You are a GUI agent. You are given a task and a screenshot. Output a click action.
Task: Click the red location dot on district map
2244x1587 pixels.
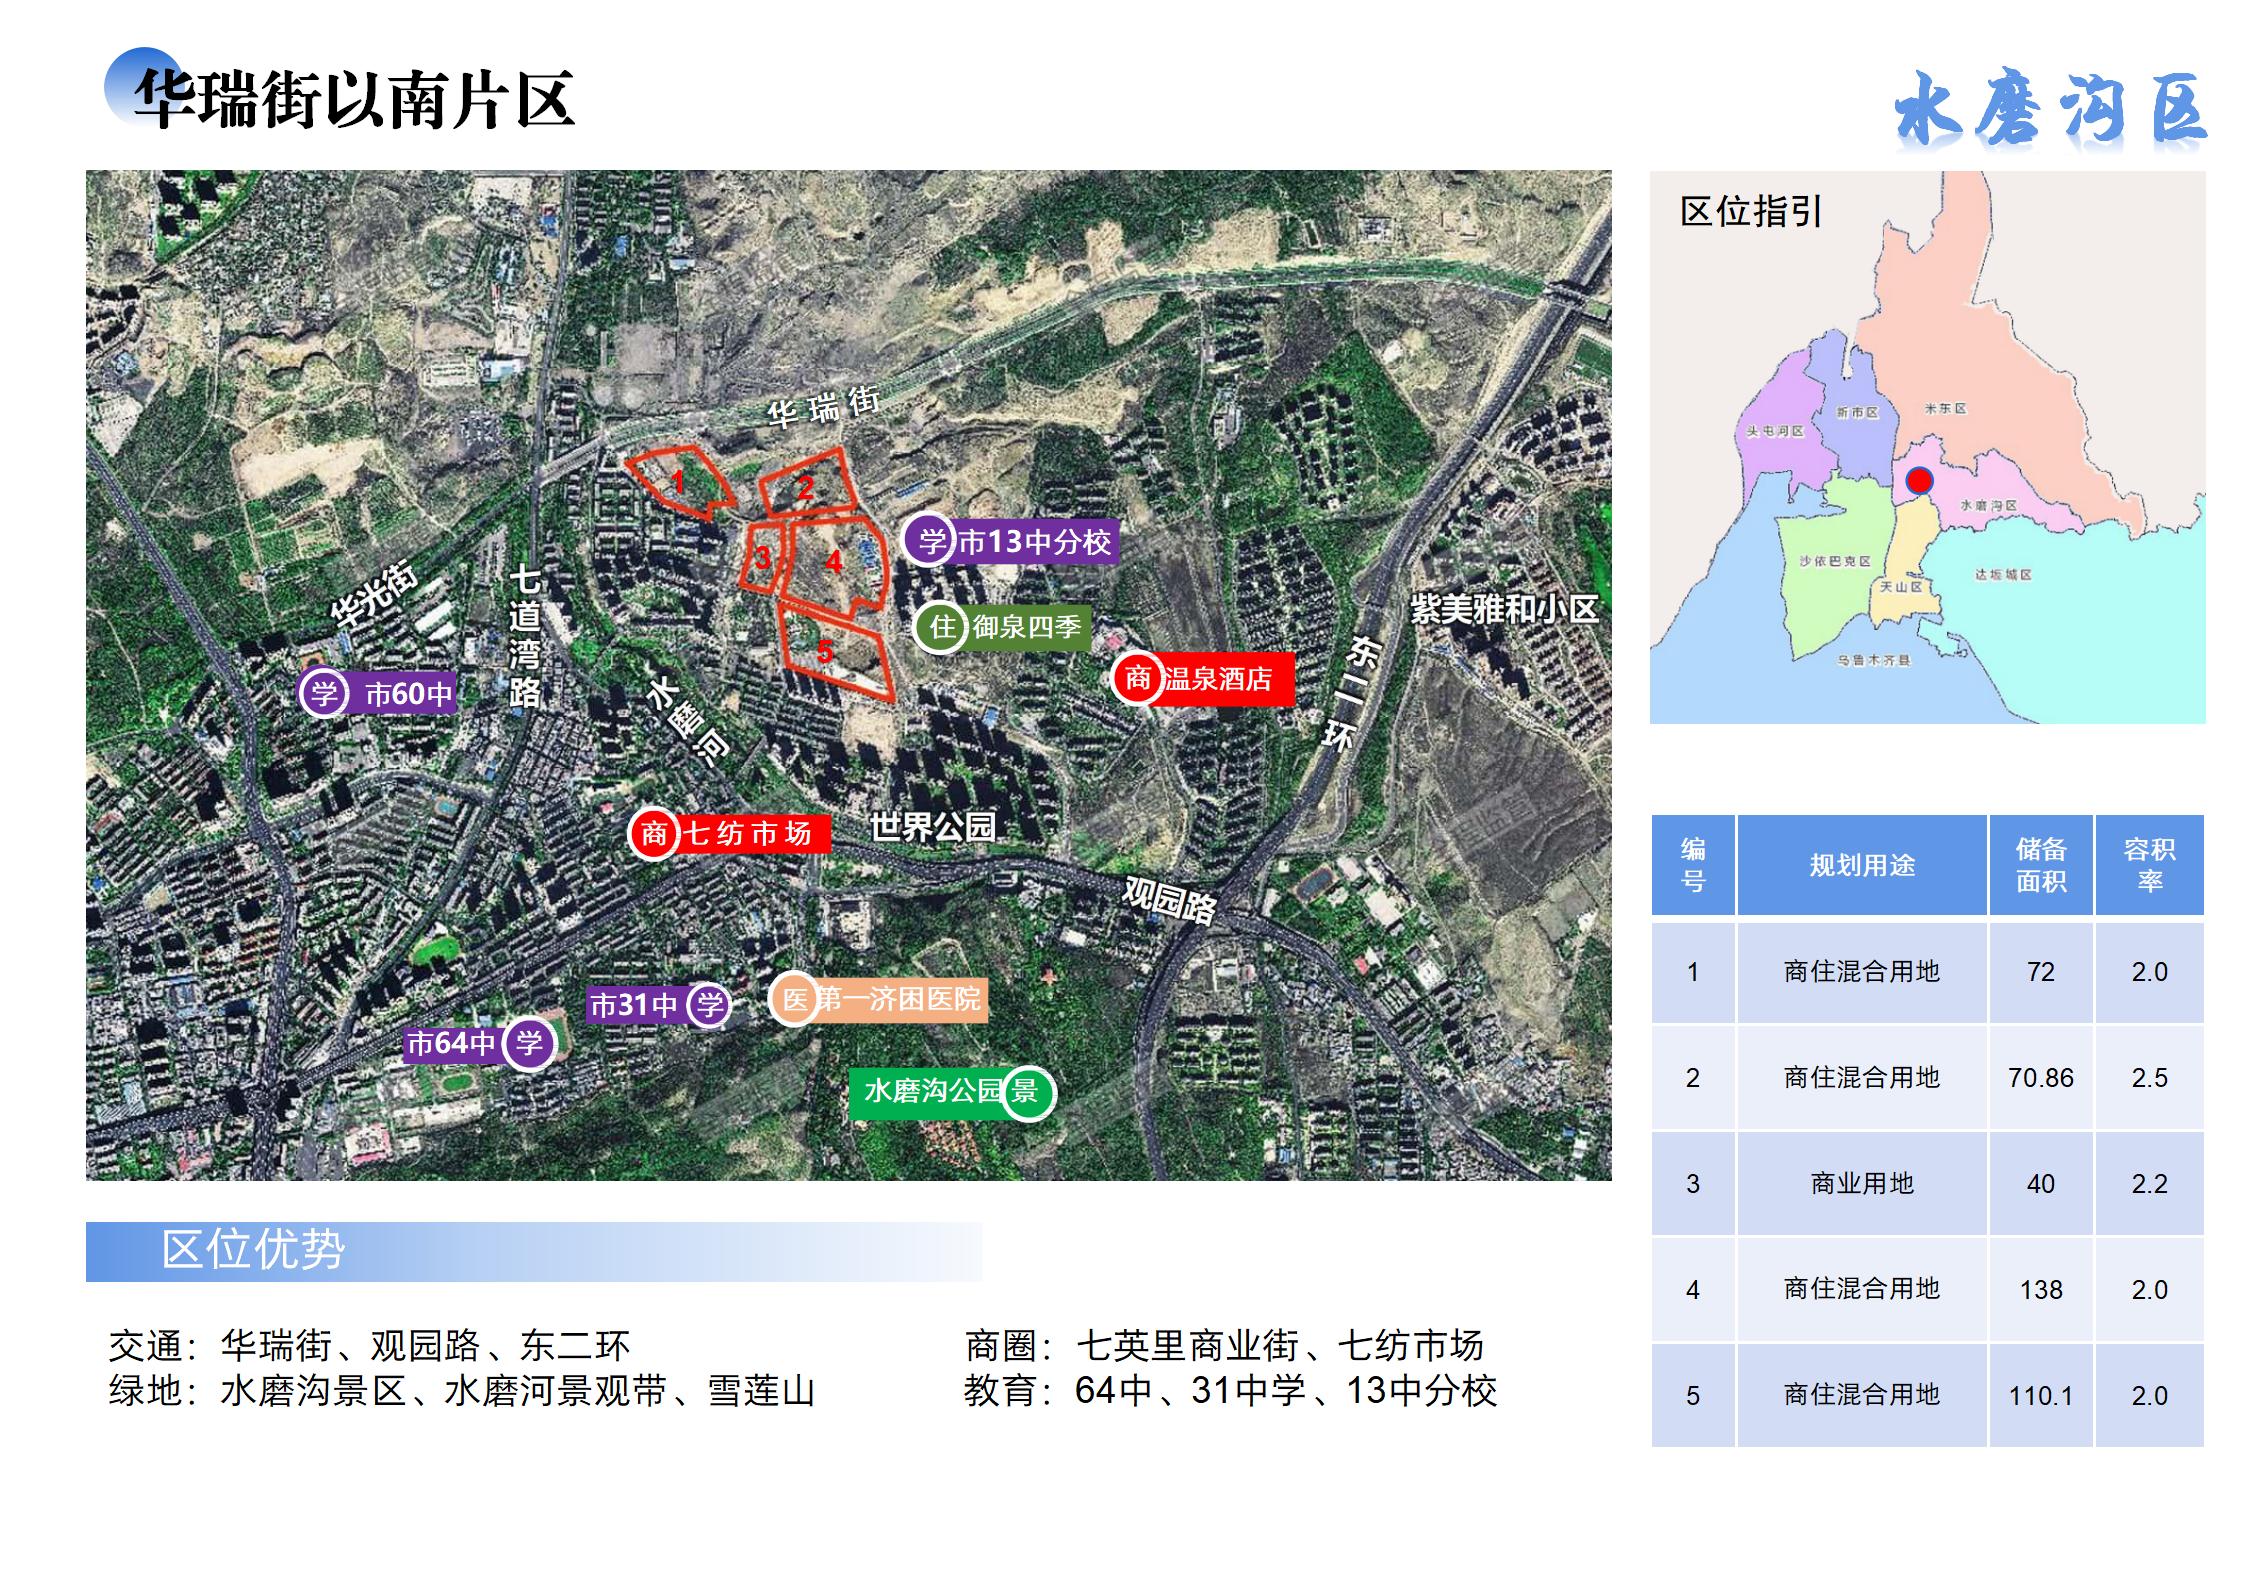(x=1918, y=482)
